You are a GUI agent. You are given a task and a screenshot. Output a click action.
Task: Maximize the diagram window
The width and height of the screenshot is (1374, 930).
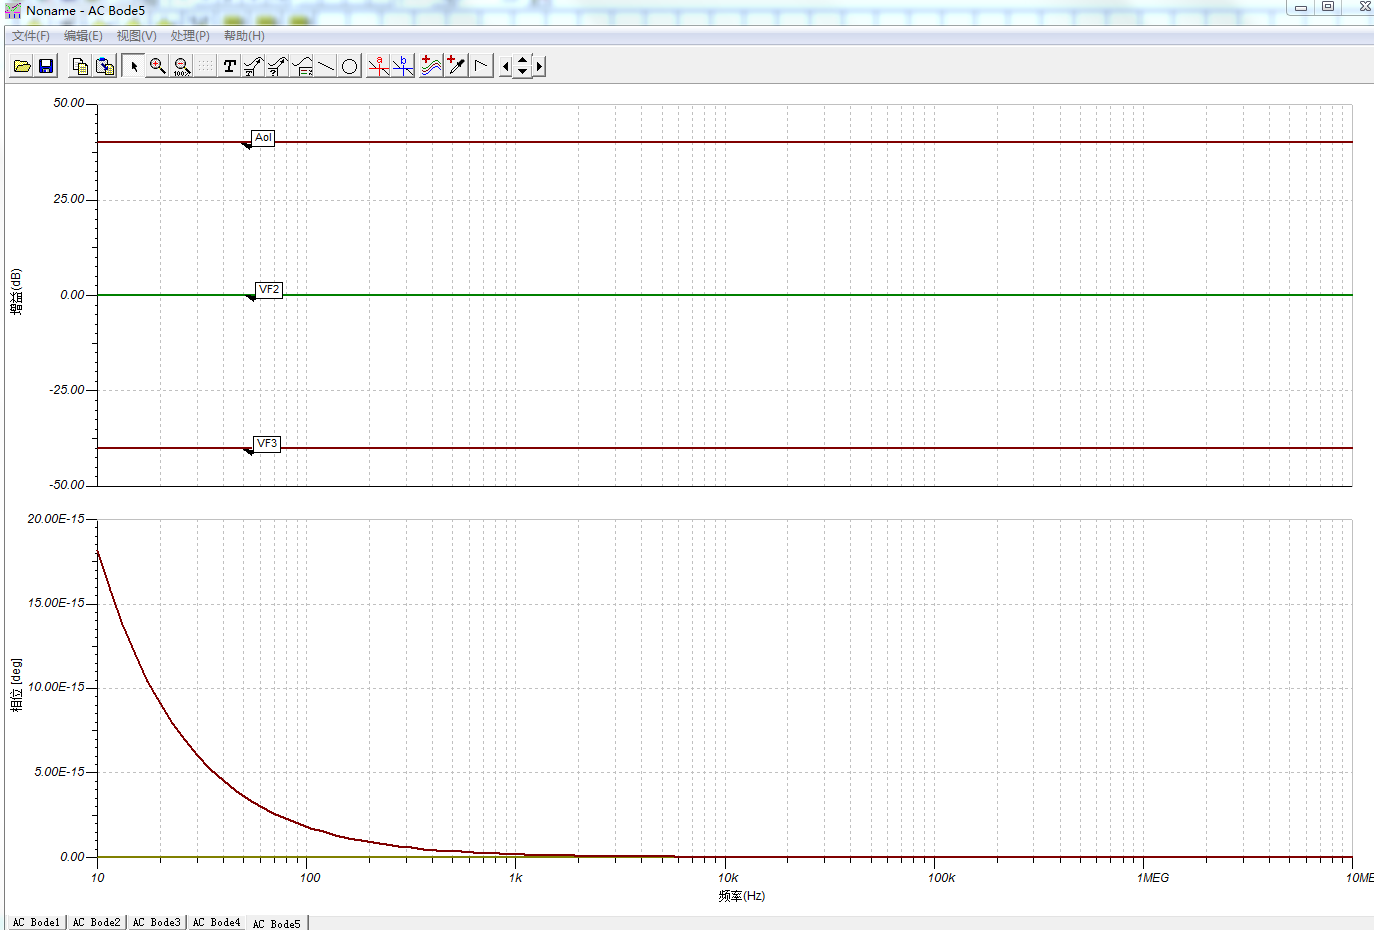pyautogui.click(x=1328, y=7)
